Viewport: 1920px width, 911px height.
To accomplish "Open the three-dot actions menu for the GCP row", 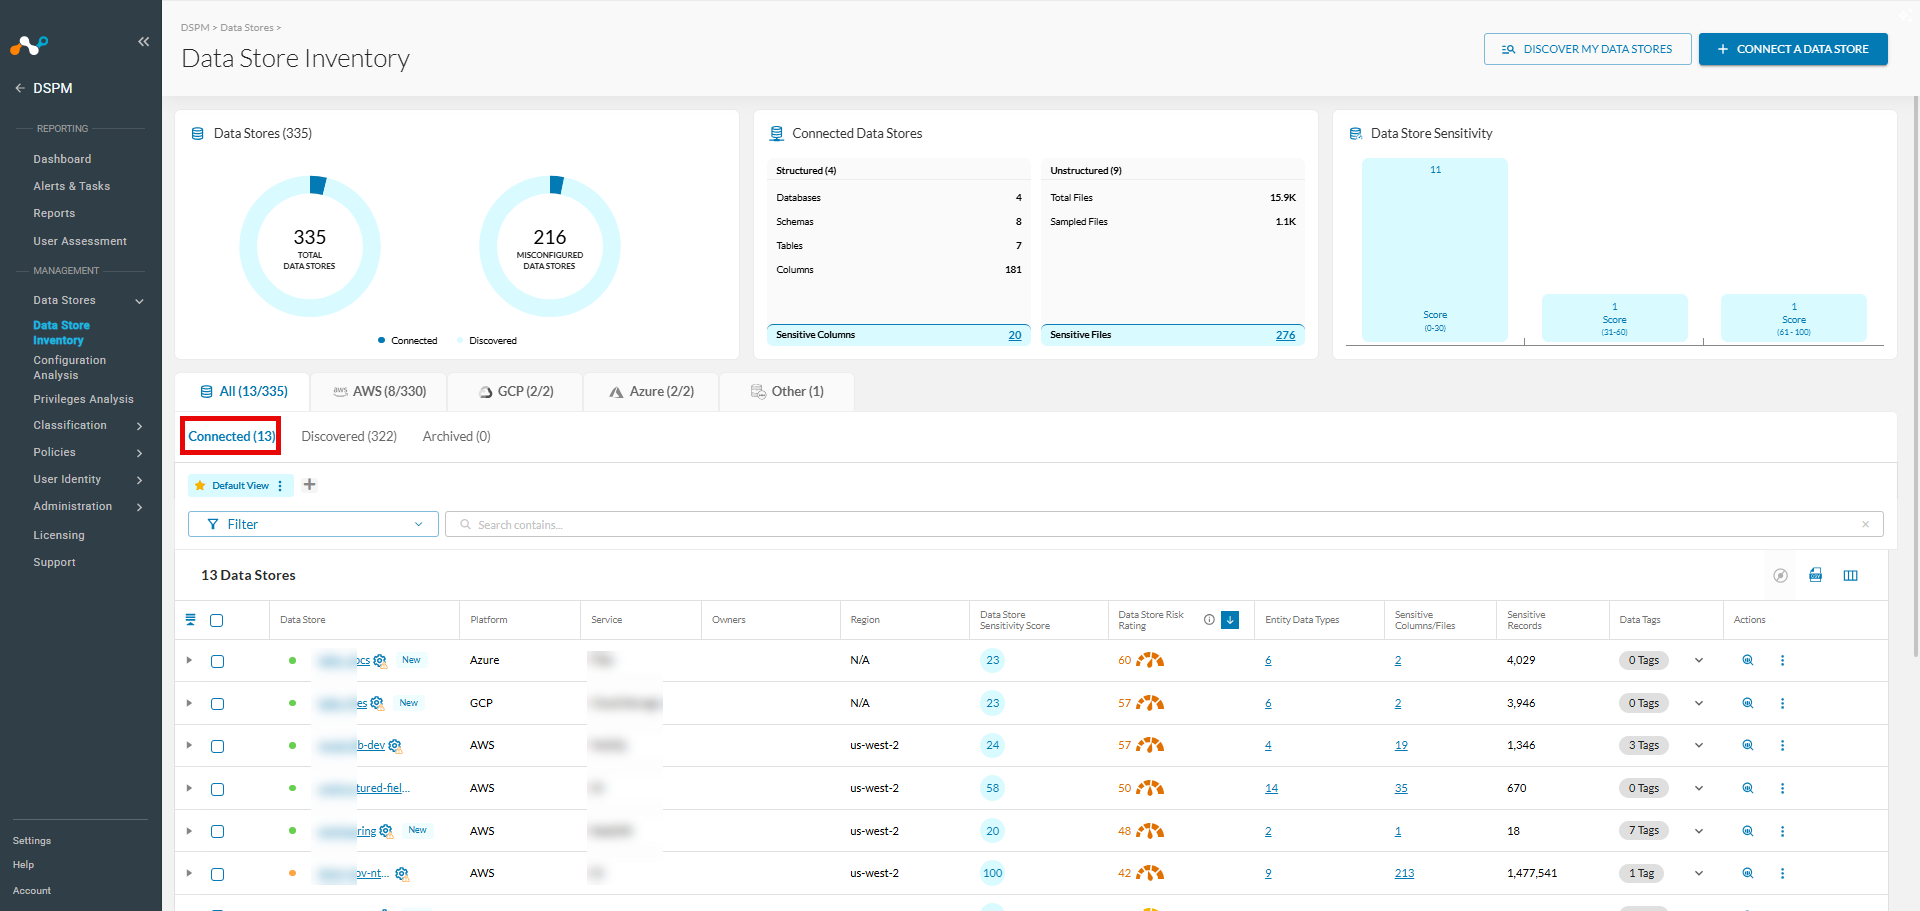I will click(1782, 703).
